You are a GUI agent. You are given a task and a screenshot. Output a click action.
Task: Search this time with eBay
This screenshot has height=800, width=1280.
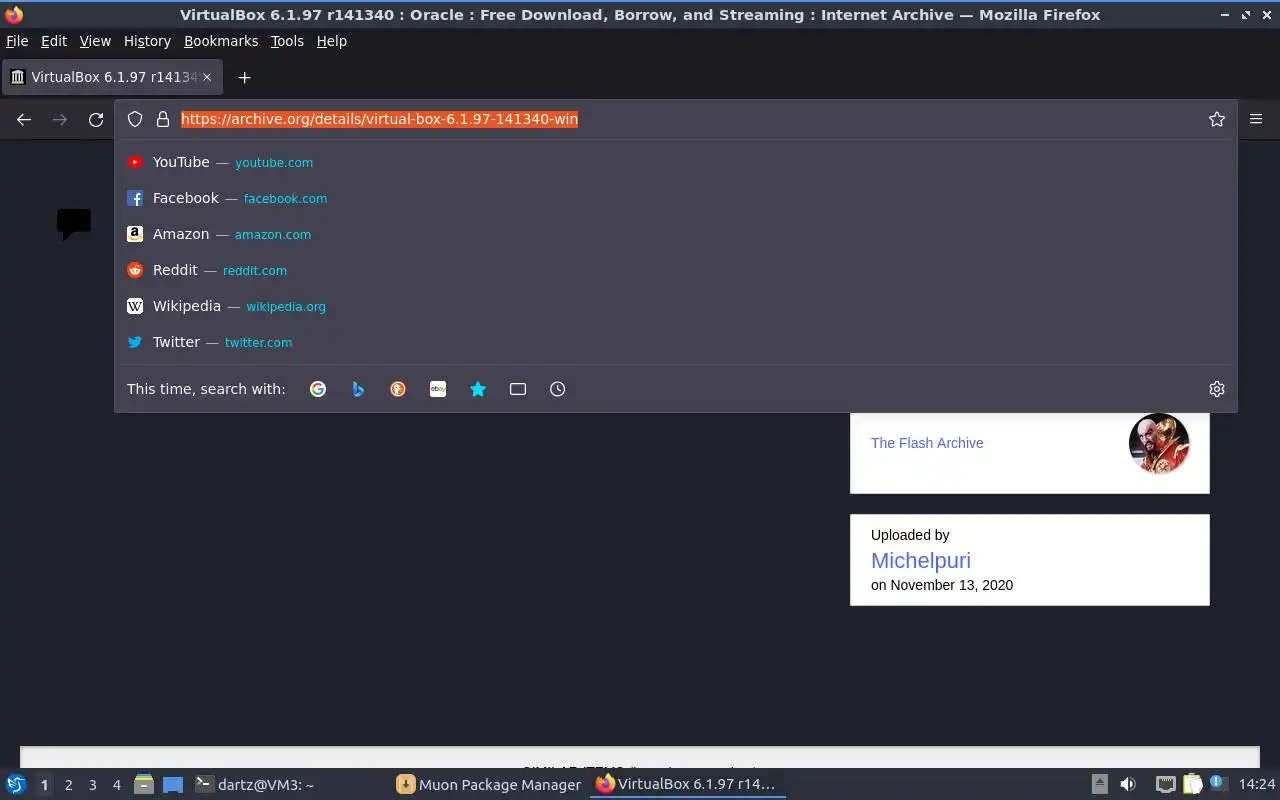pos(438,389)
